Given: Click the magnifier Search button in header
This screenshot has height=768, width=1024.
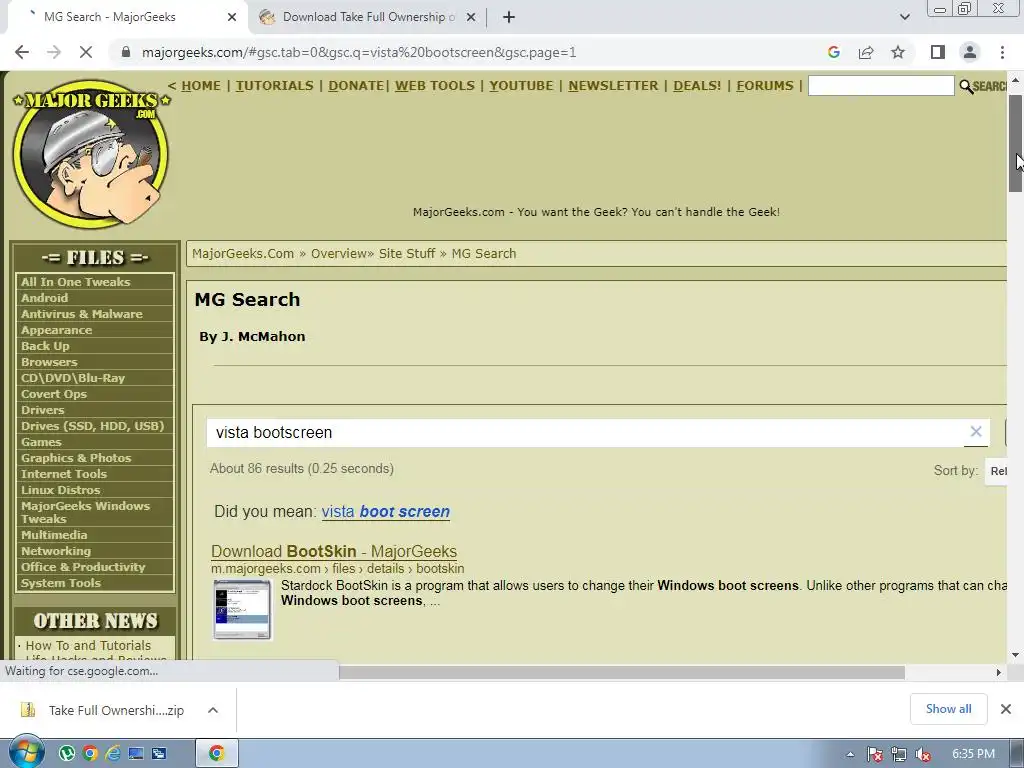Looking at the screenshot, I should coord(982,86).
